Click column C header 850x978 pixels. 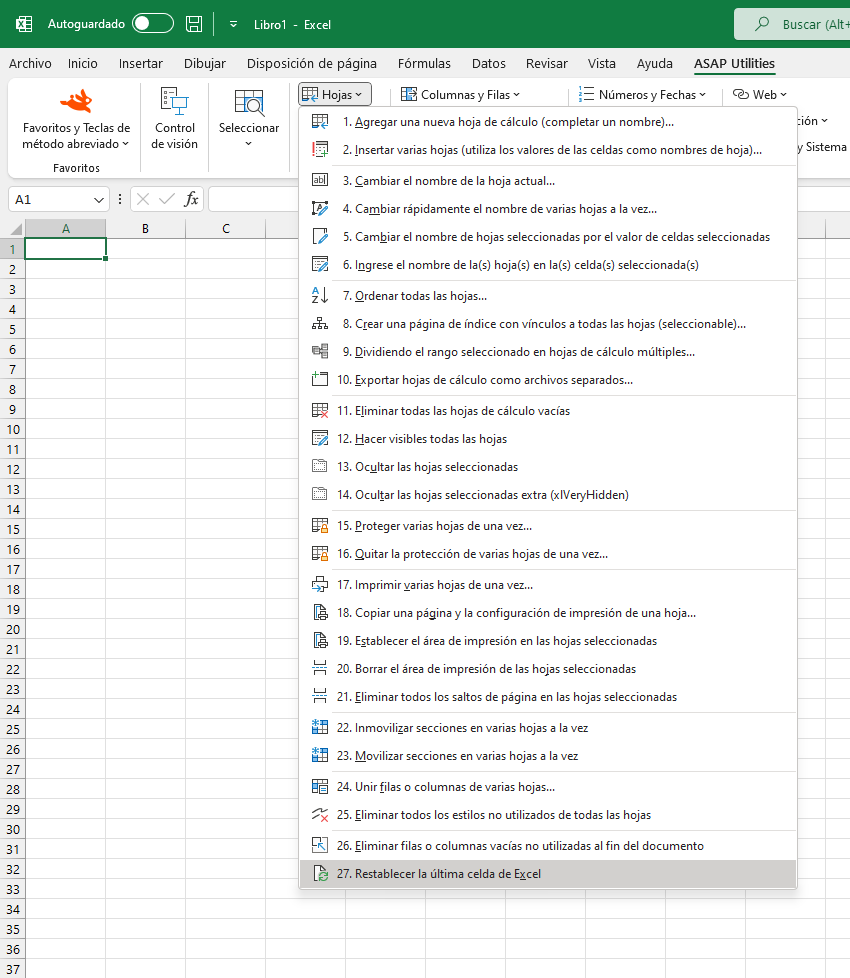[x=226, y=228]
